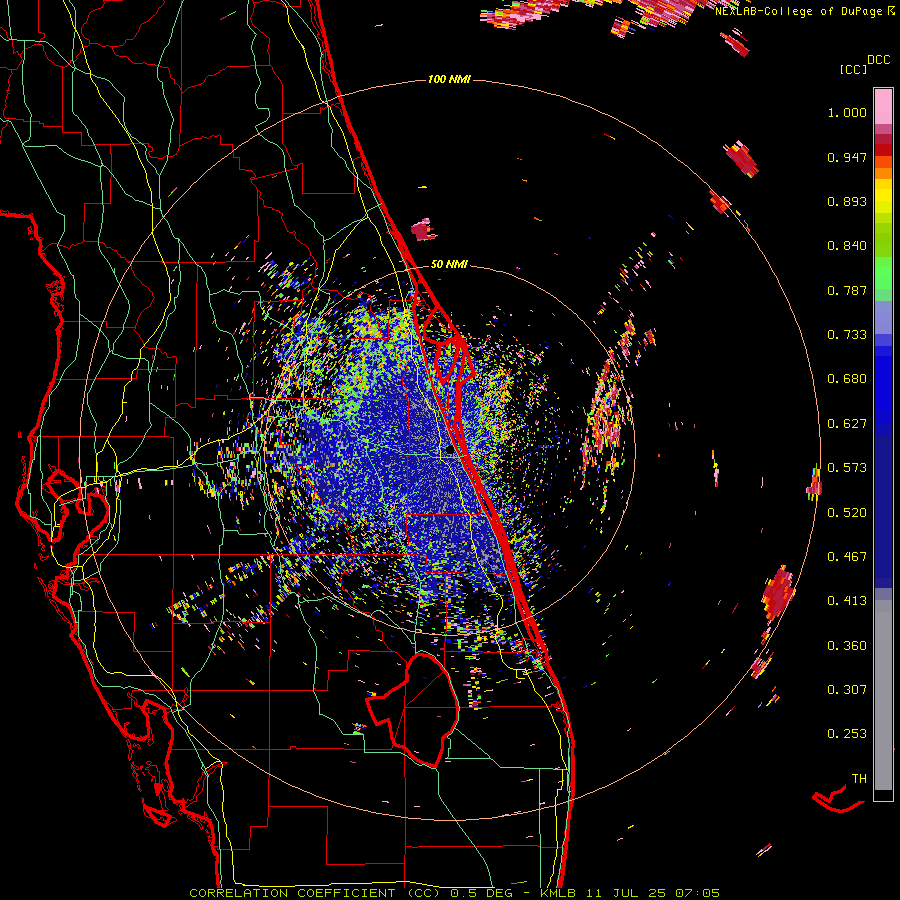The height and width of the screenshot is (900, 900).
Task: Click the NEXLAB-College of DuPage watermark text
Action: [798, 11]
